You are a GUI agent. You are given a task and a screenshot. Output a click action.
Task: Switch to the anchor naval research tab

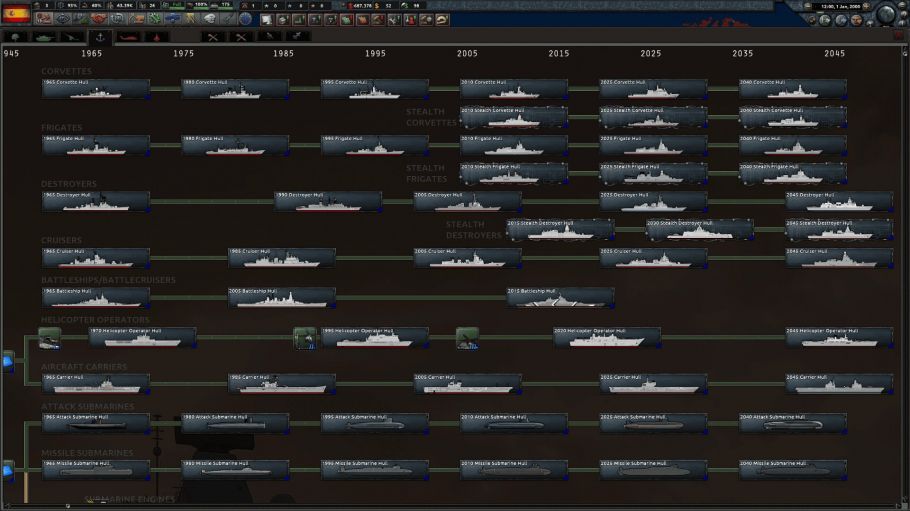(x=100, y=37)
